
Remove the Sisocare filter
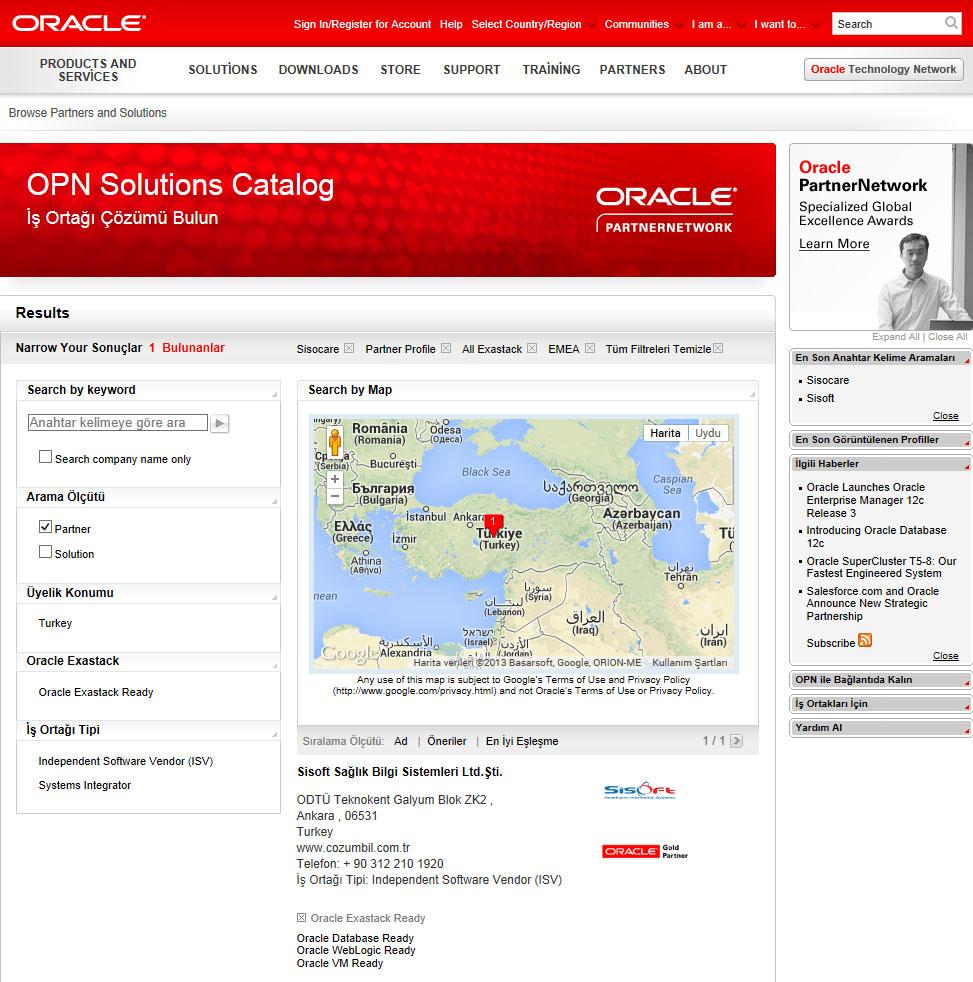[x=349, y=348]
